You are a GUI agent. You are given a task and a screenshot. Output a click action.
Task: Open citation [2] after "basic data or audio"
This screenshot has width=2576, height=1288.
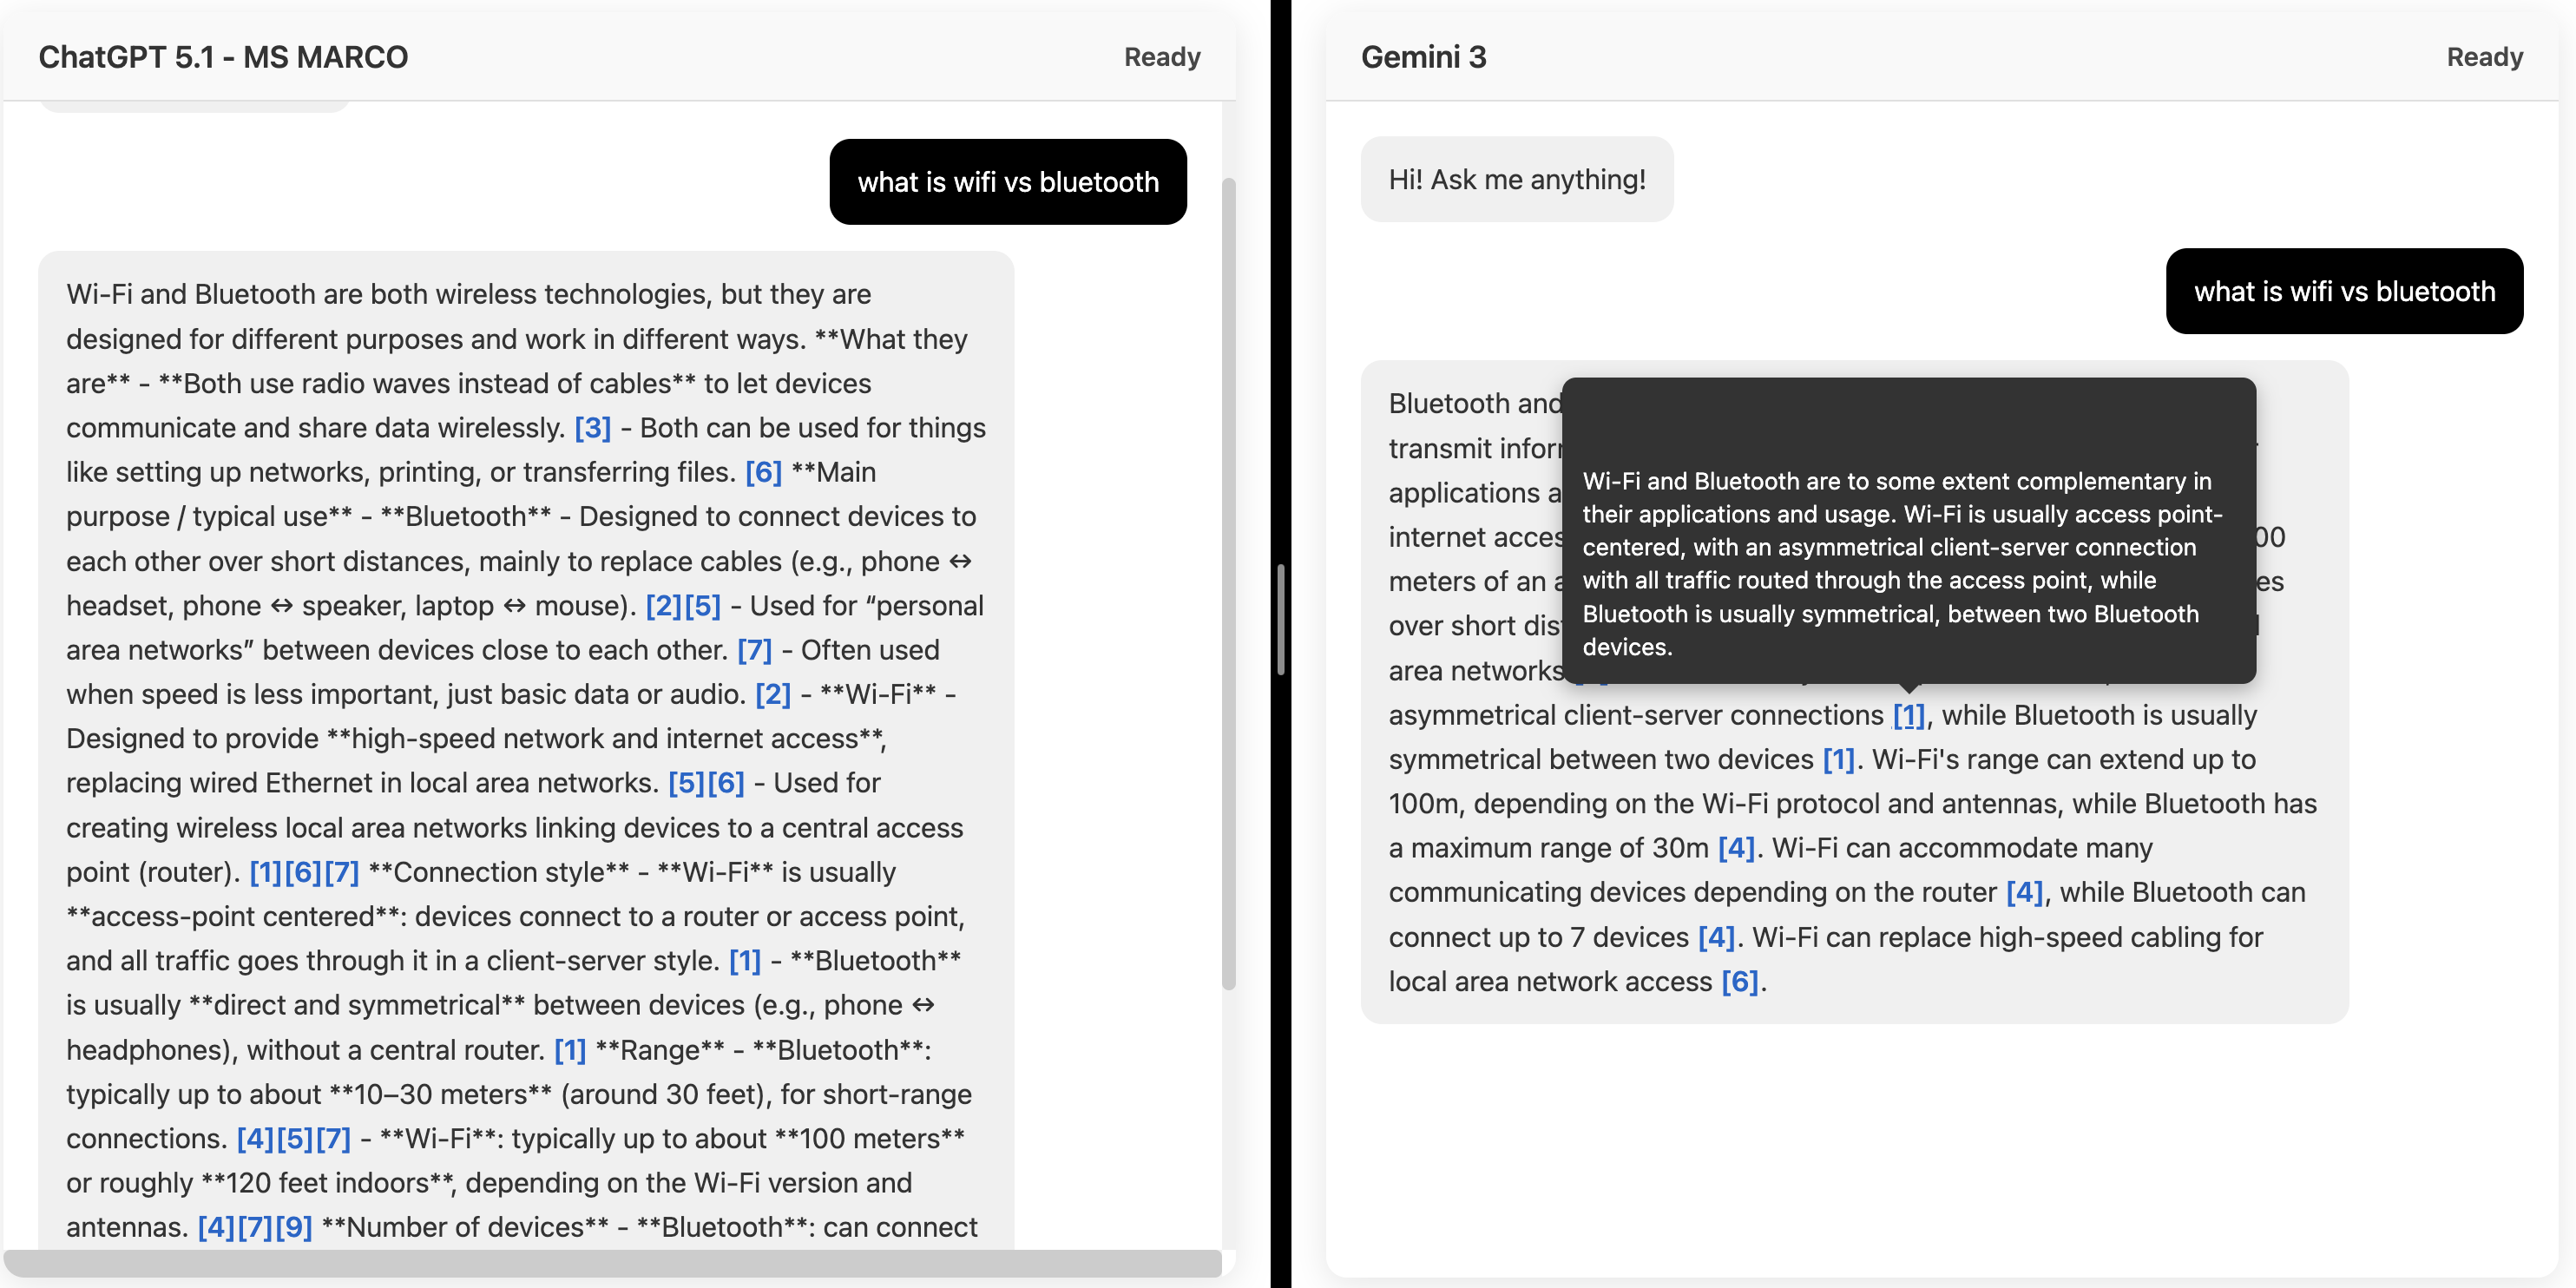click(x=772, y=694)
